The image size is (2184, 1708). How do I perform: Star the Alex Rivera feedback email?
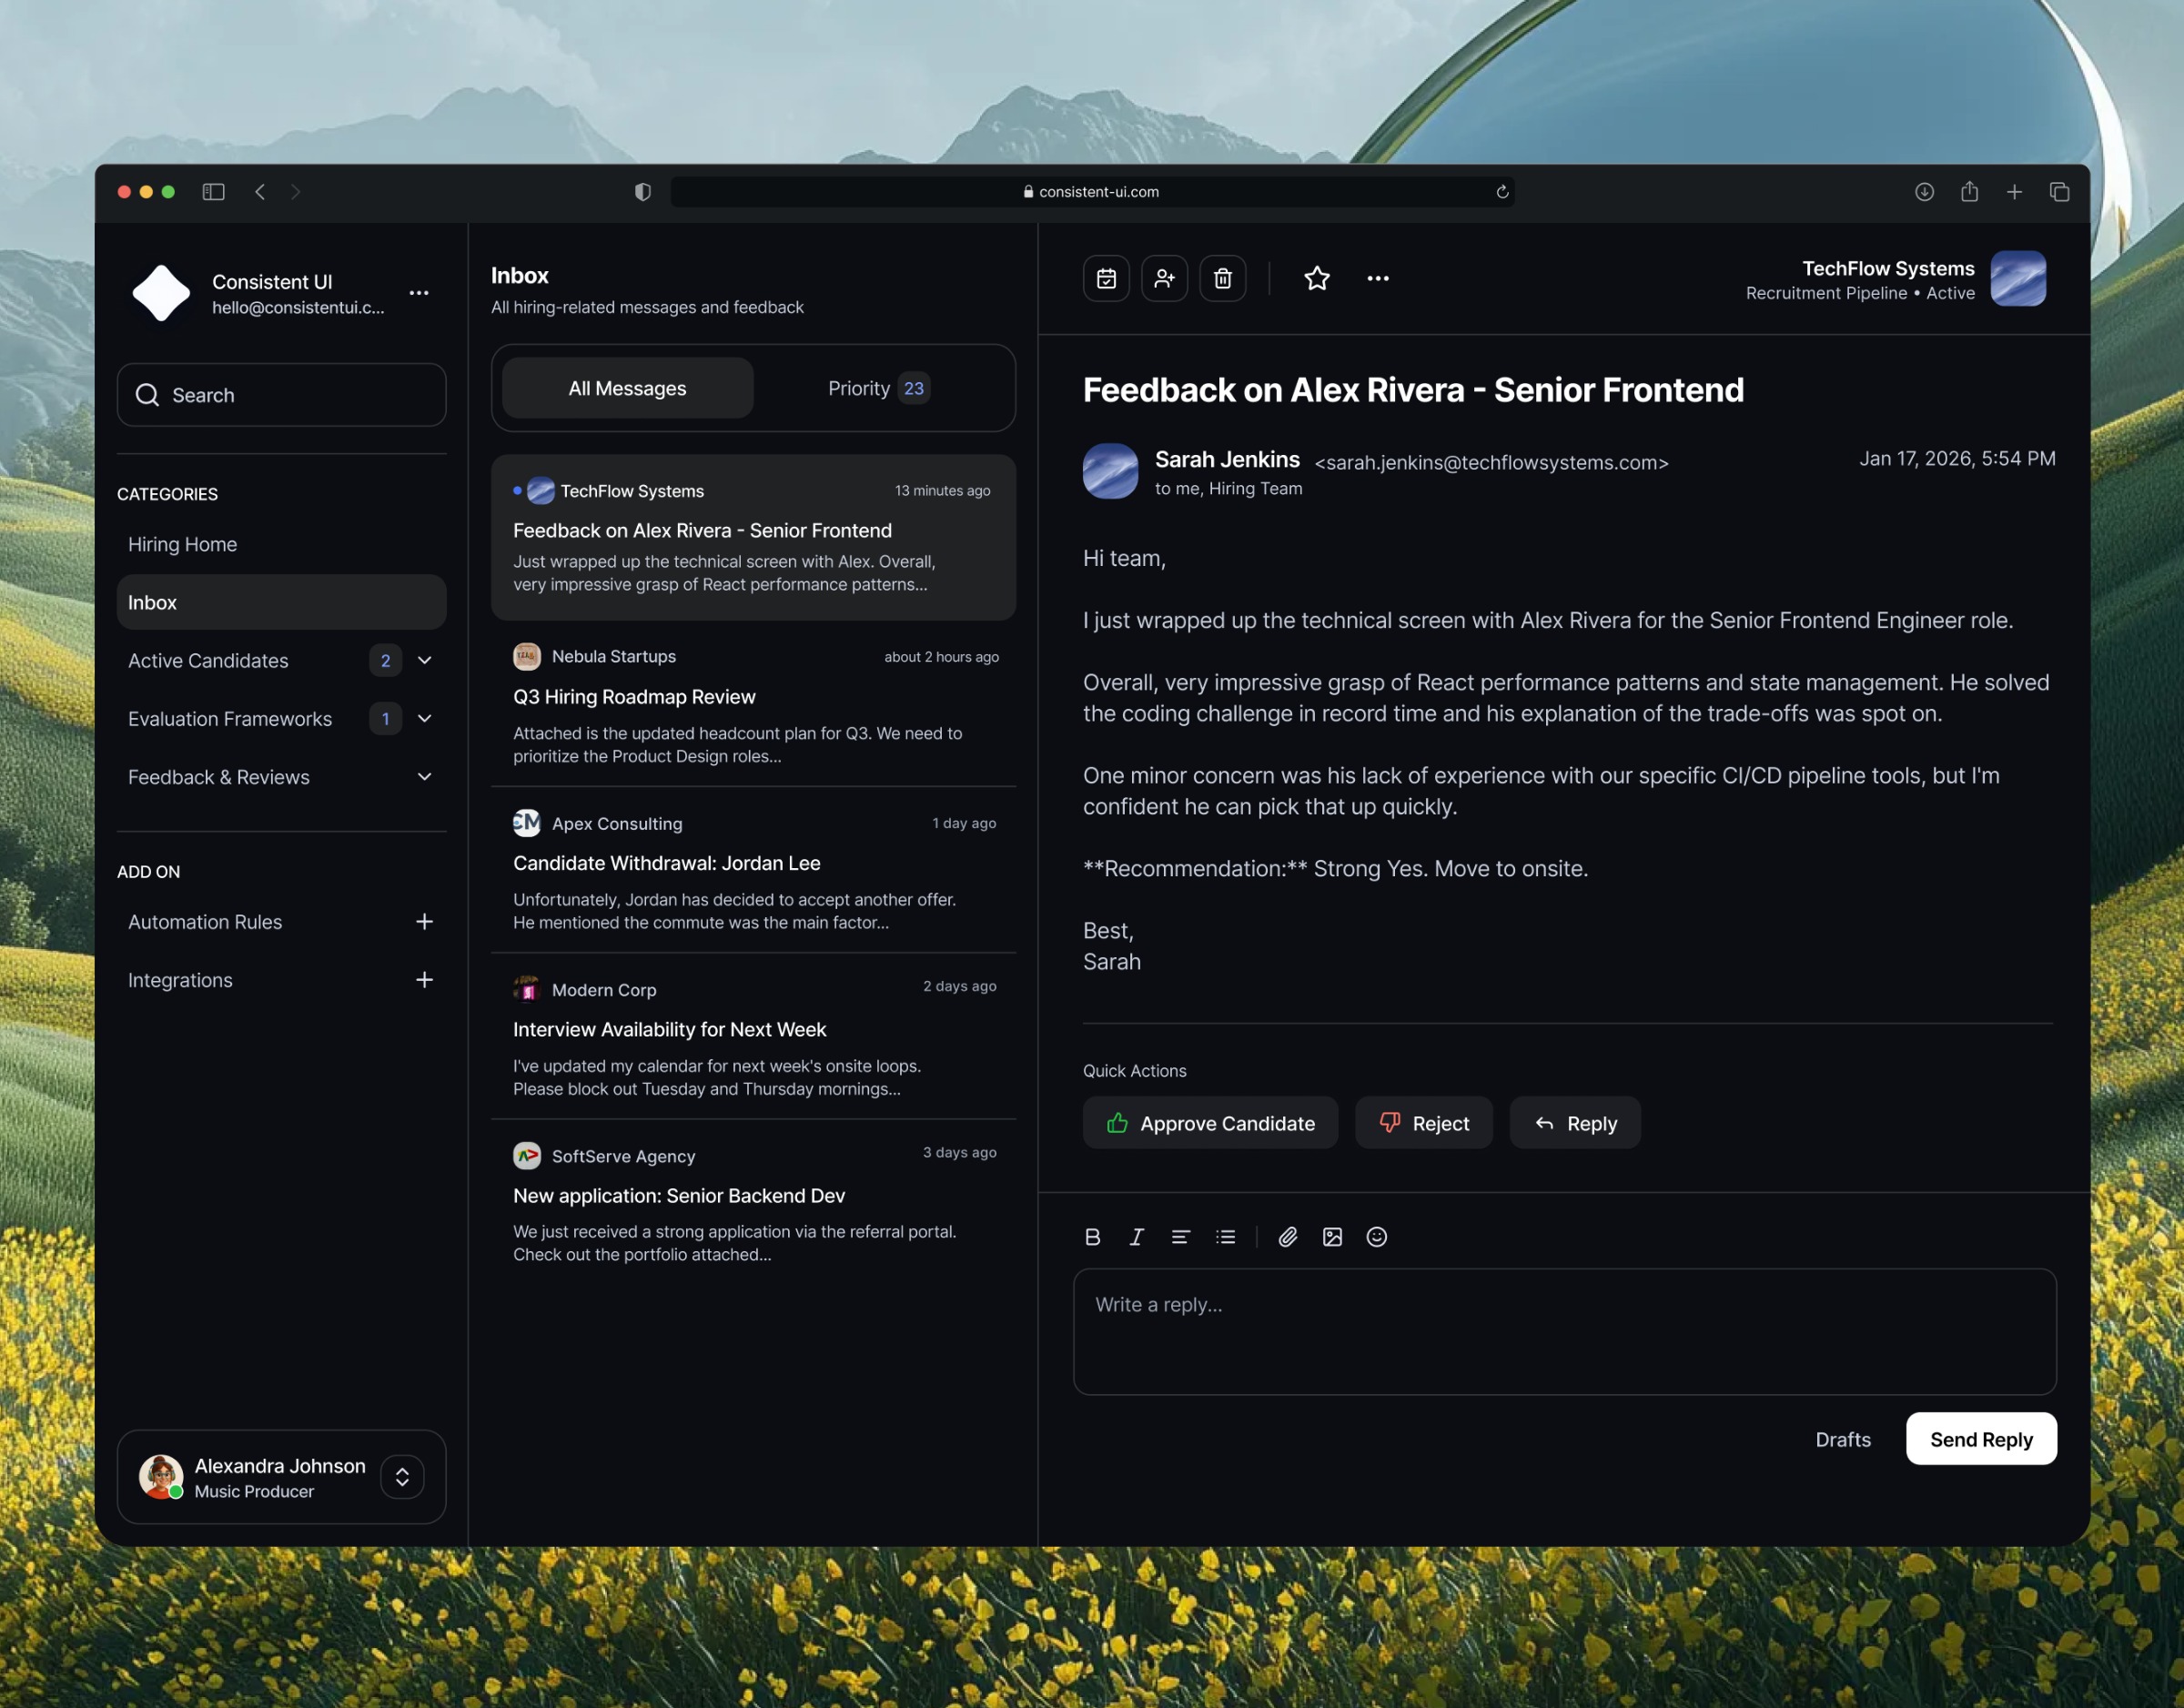1316,278
